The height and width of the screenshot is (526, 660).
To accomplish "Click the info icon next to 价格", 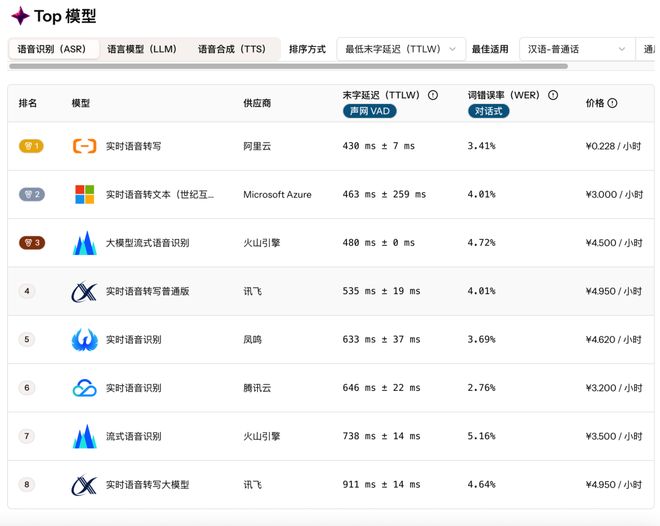I will [612, 103].
